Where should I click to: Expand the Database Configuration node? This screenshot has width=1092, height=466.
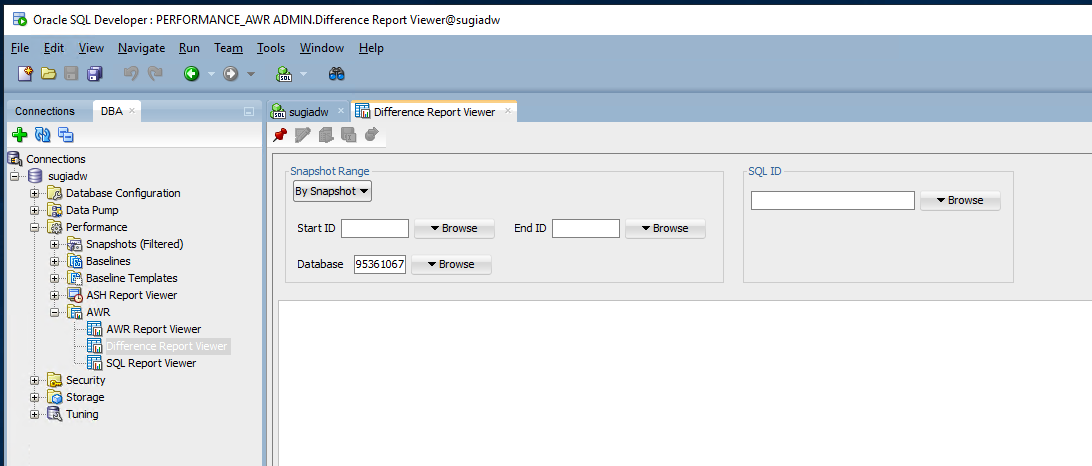tap(34, 193)
